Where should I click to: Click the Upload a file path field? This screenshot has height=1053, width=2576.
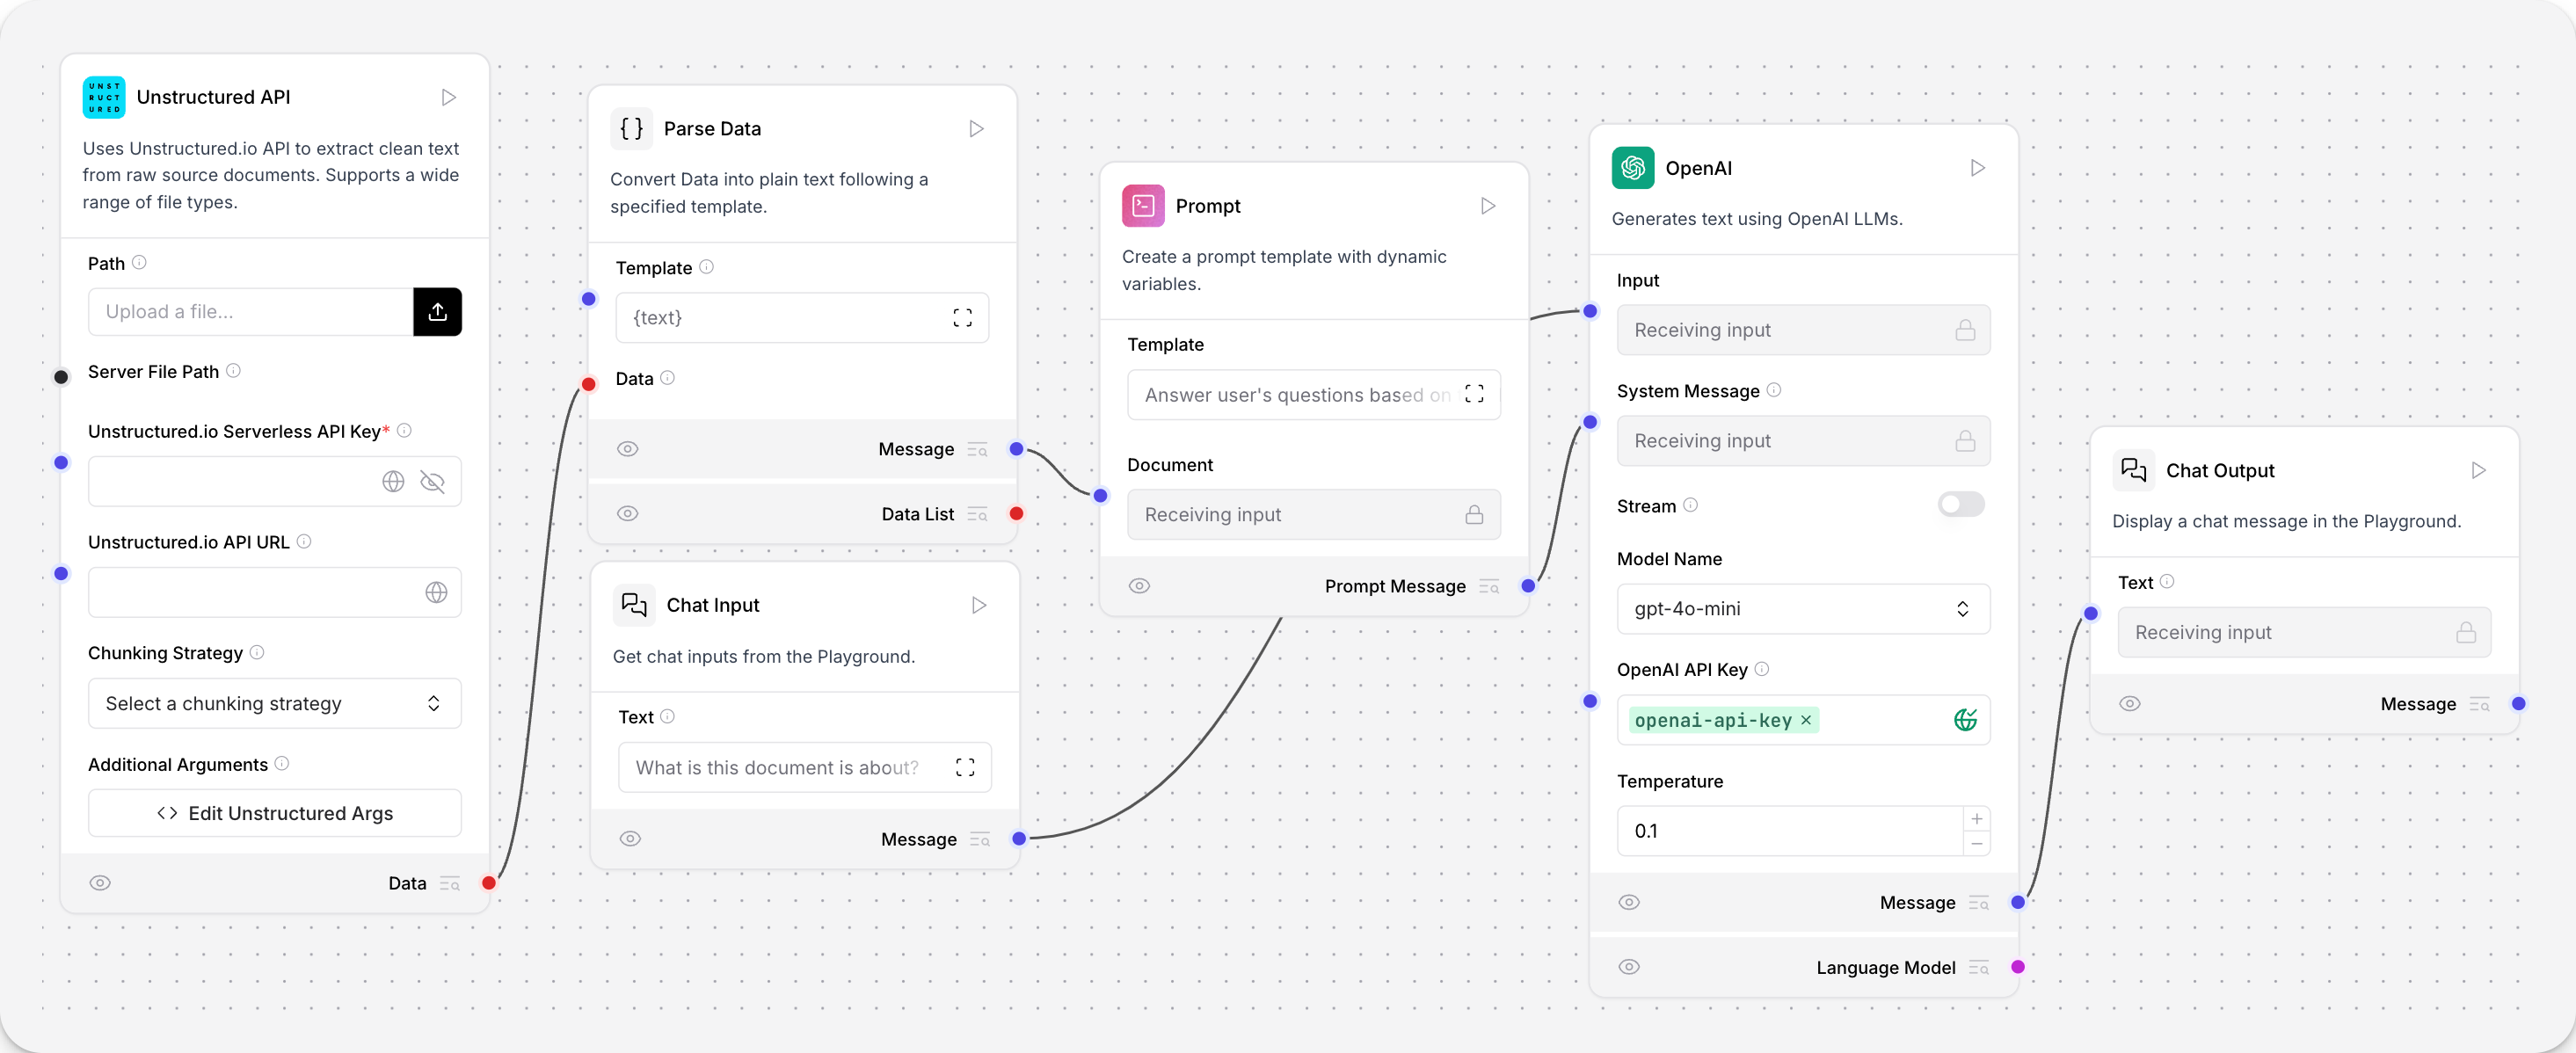pos(251,312)
